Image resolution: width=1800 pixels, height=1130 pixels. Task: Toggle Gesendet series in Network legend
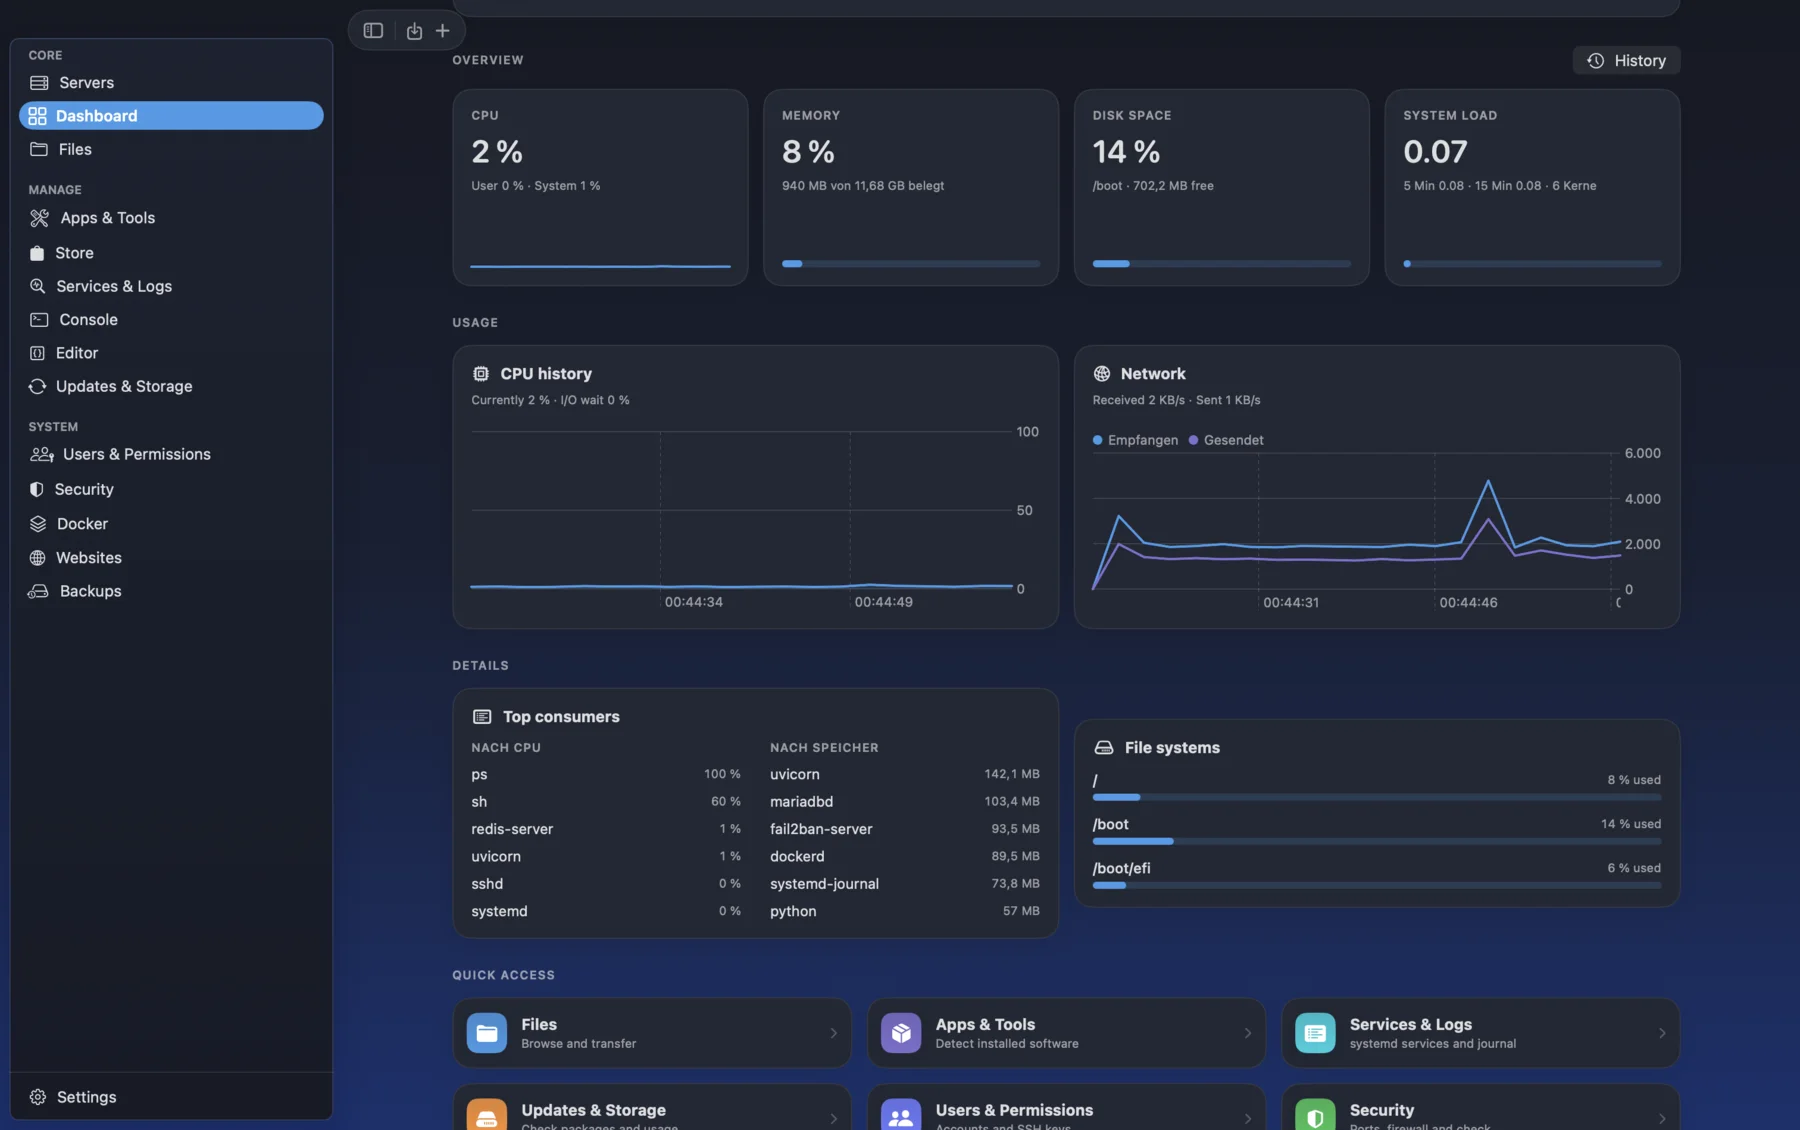(x=1226, y=440)
